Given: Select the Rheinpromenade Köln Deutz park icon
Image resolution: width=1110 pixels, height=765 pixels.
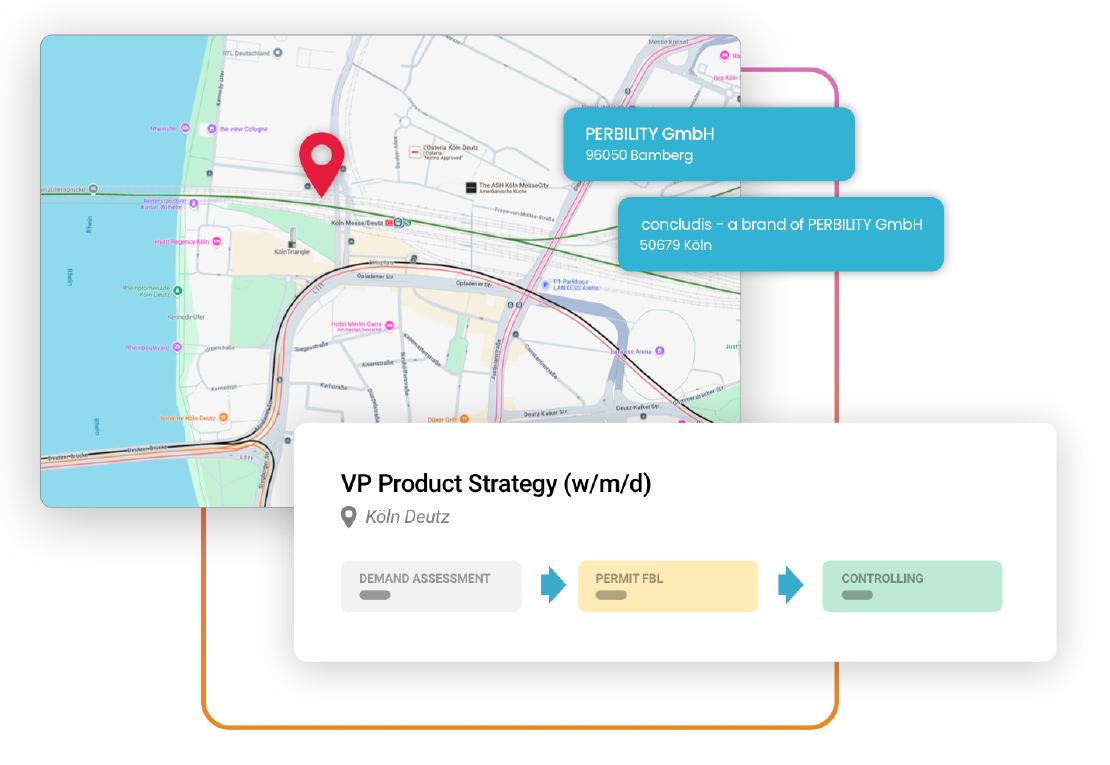Looking at the screenshot, I should click(178, 290).
